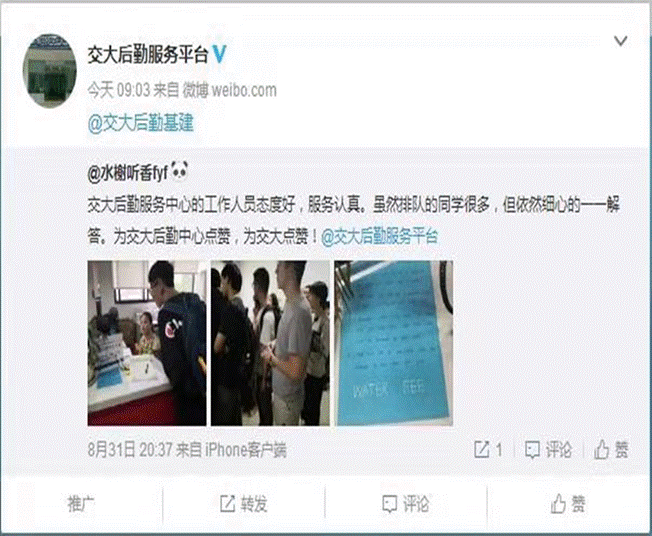The height and width of the screenshot is (536, 652).
Task: Click the 交大后勤服务平台 profile avatar
Action: click(50, 71)
